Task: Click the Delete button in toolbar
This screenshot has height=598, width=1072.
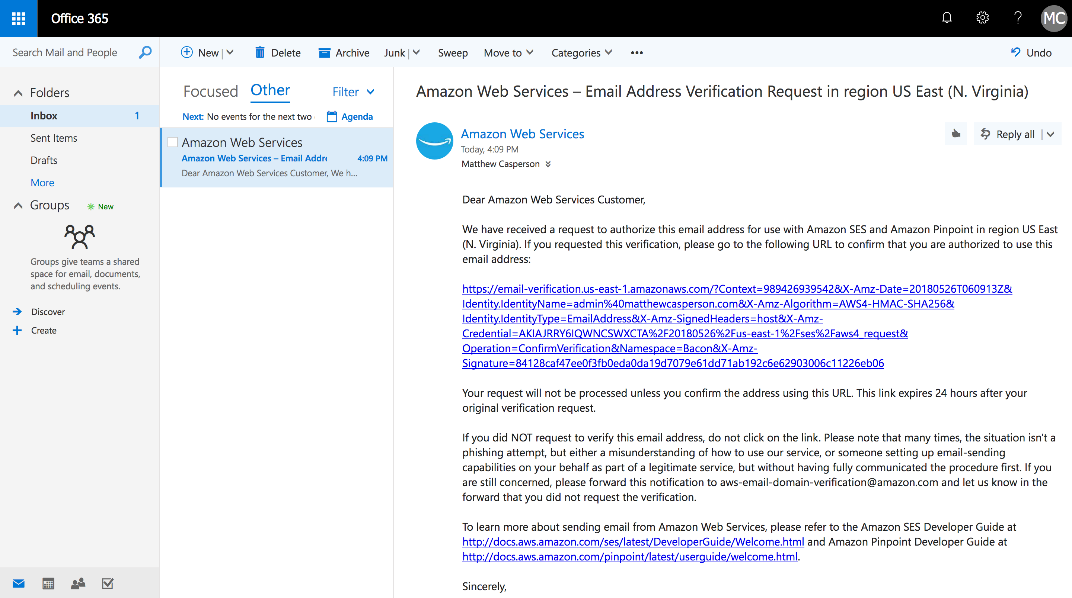Action: (x=277, y=53)
